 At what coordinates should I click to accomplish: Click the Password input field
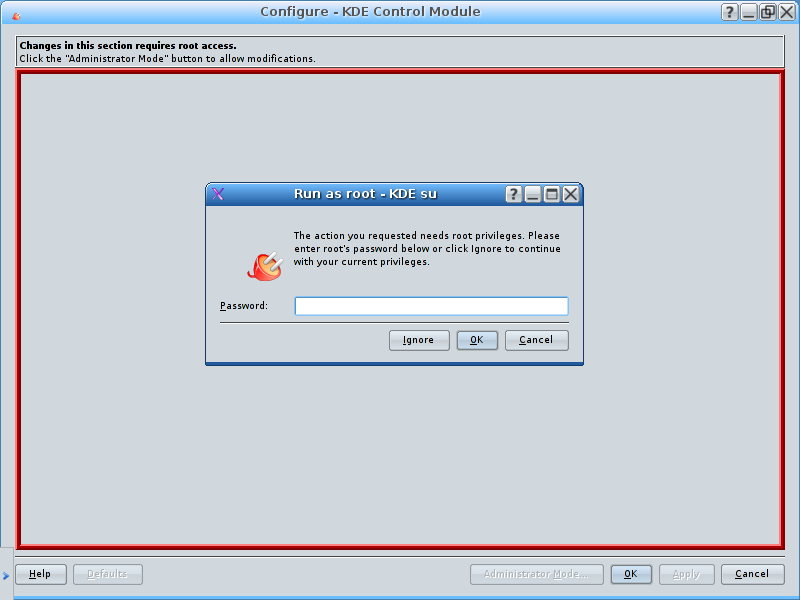tap(431, 306)
